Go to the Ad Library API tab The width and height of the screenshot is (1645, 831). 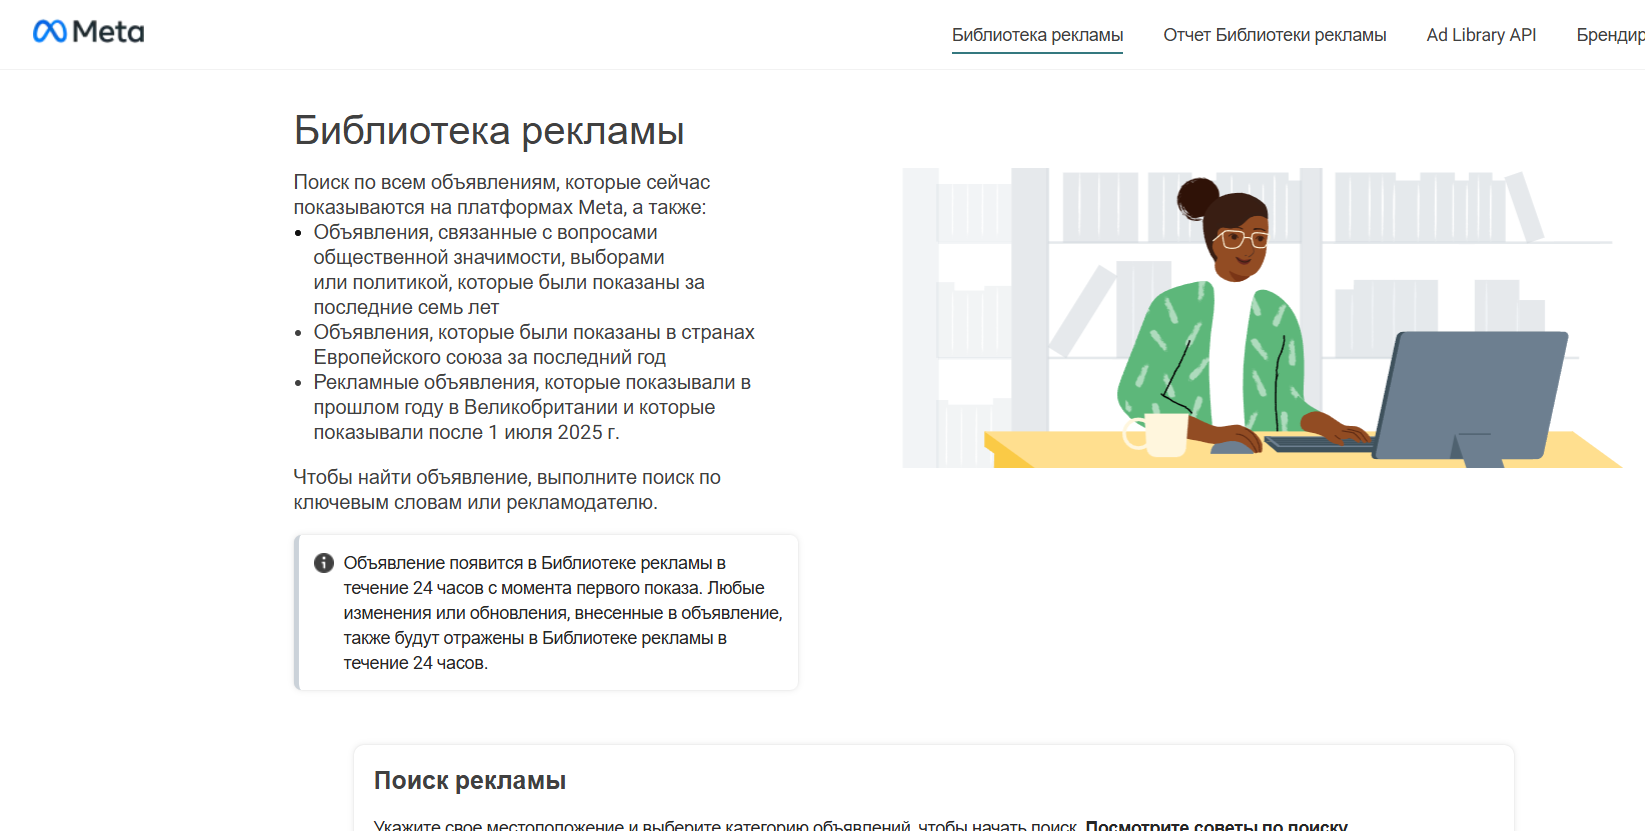1481,35
